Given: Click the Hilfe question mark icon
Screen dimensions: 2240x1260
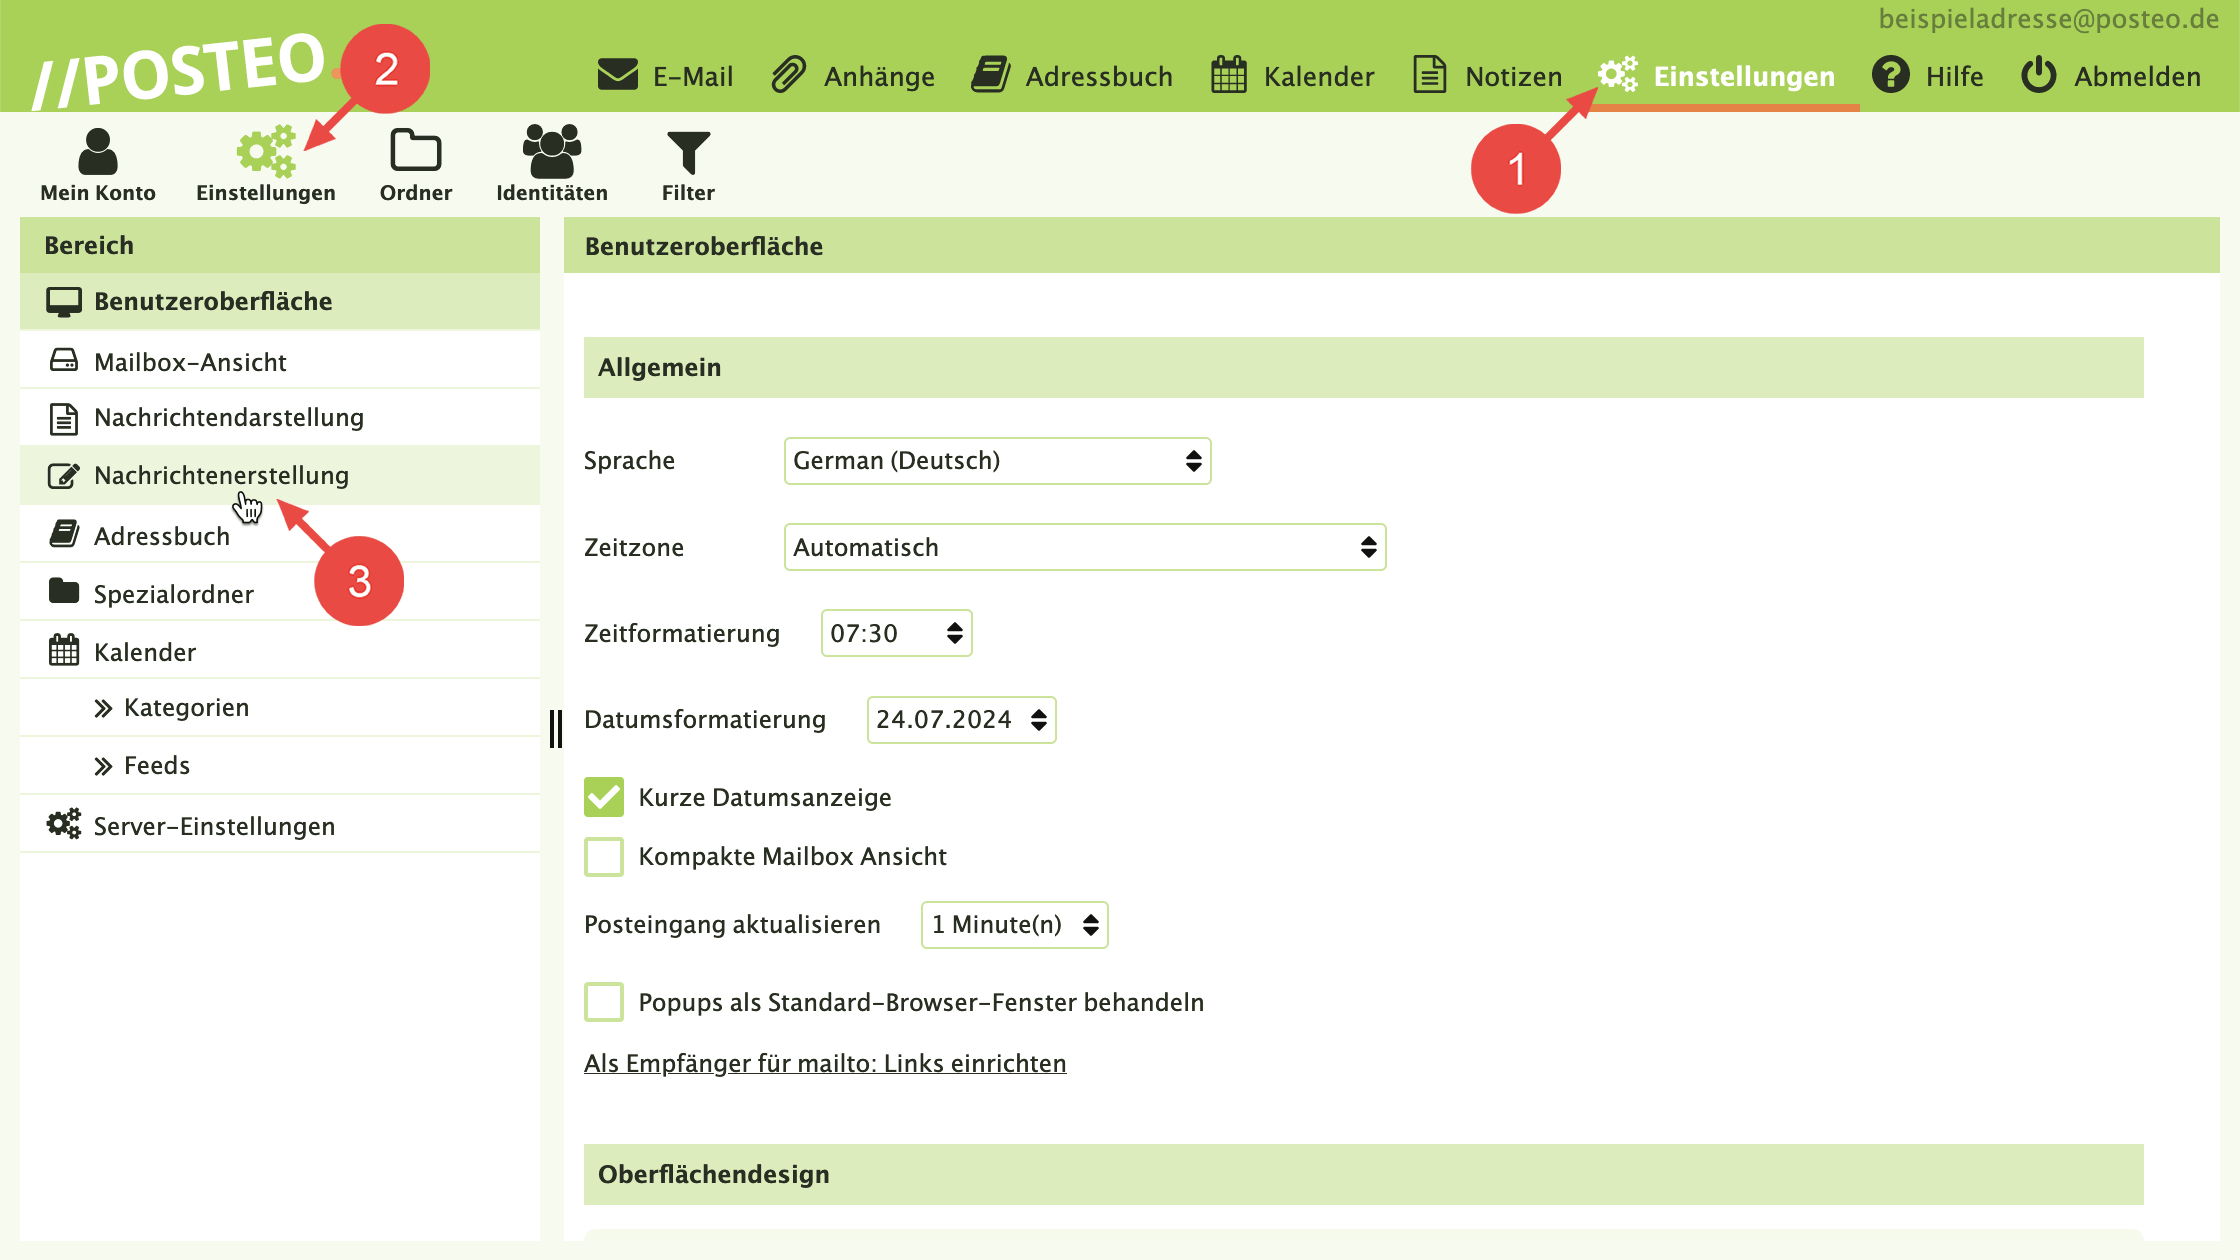Looking at the screenshot, I should click(1890, 76).
